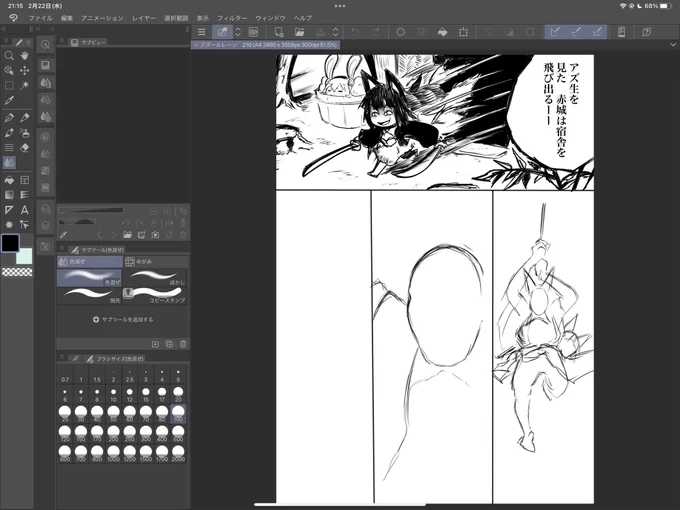Click the stepper arrows beside the edit mode icon

click(238, 32)
